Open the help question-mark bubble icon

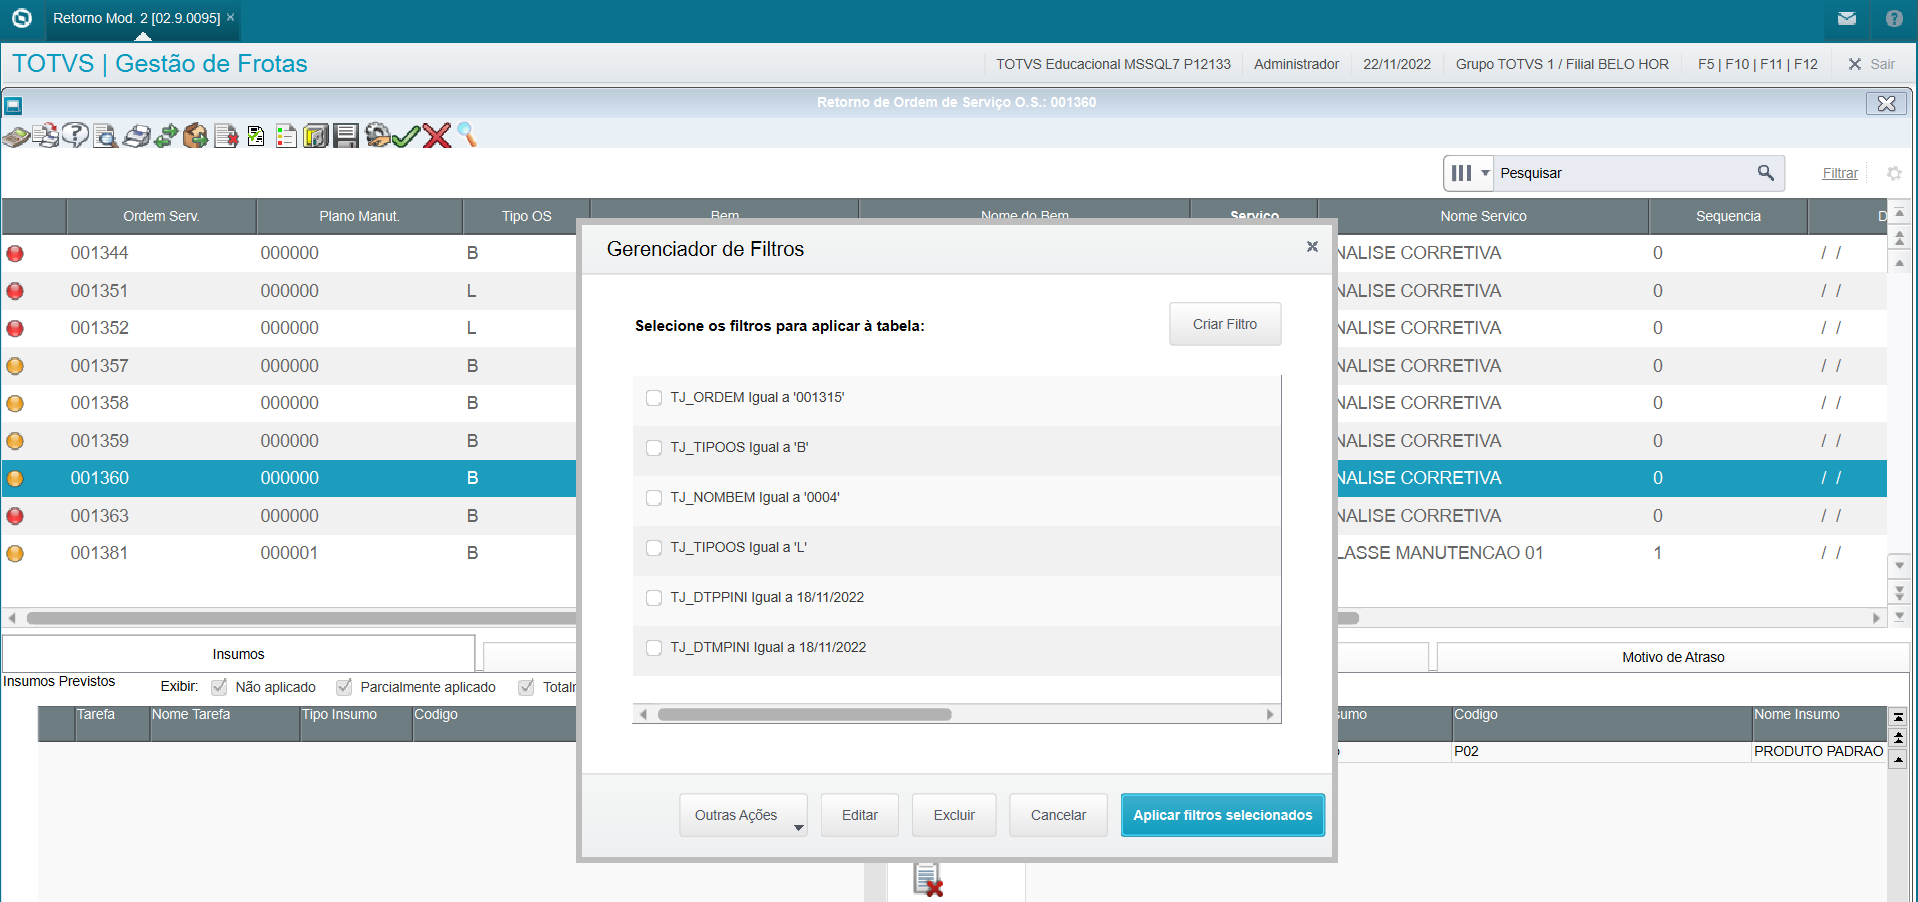(75, 135)
